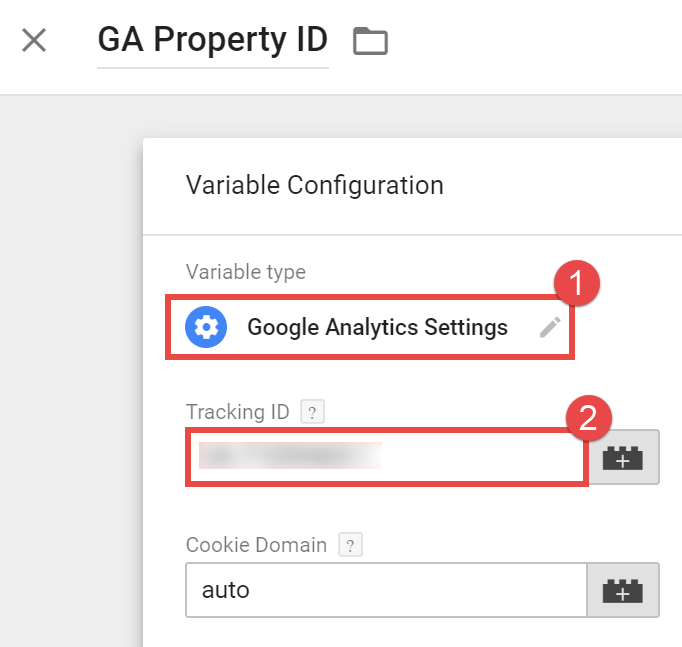Click the Variable Configuration heading
The image size is (682, 647).
coord(314,185)
